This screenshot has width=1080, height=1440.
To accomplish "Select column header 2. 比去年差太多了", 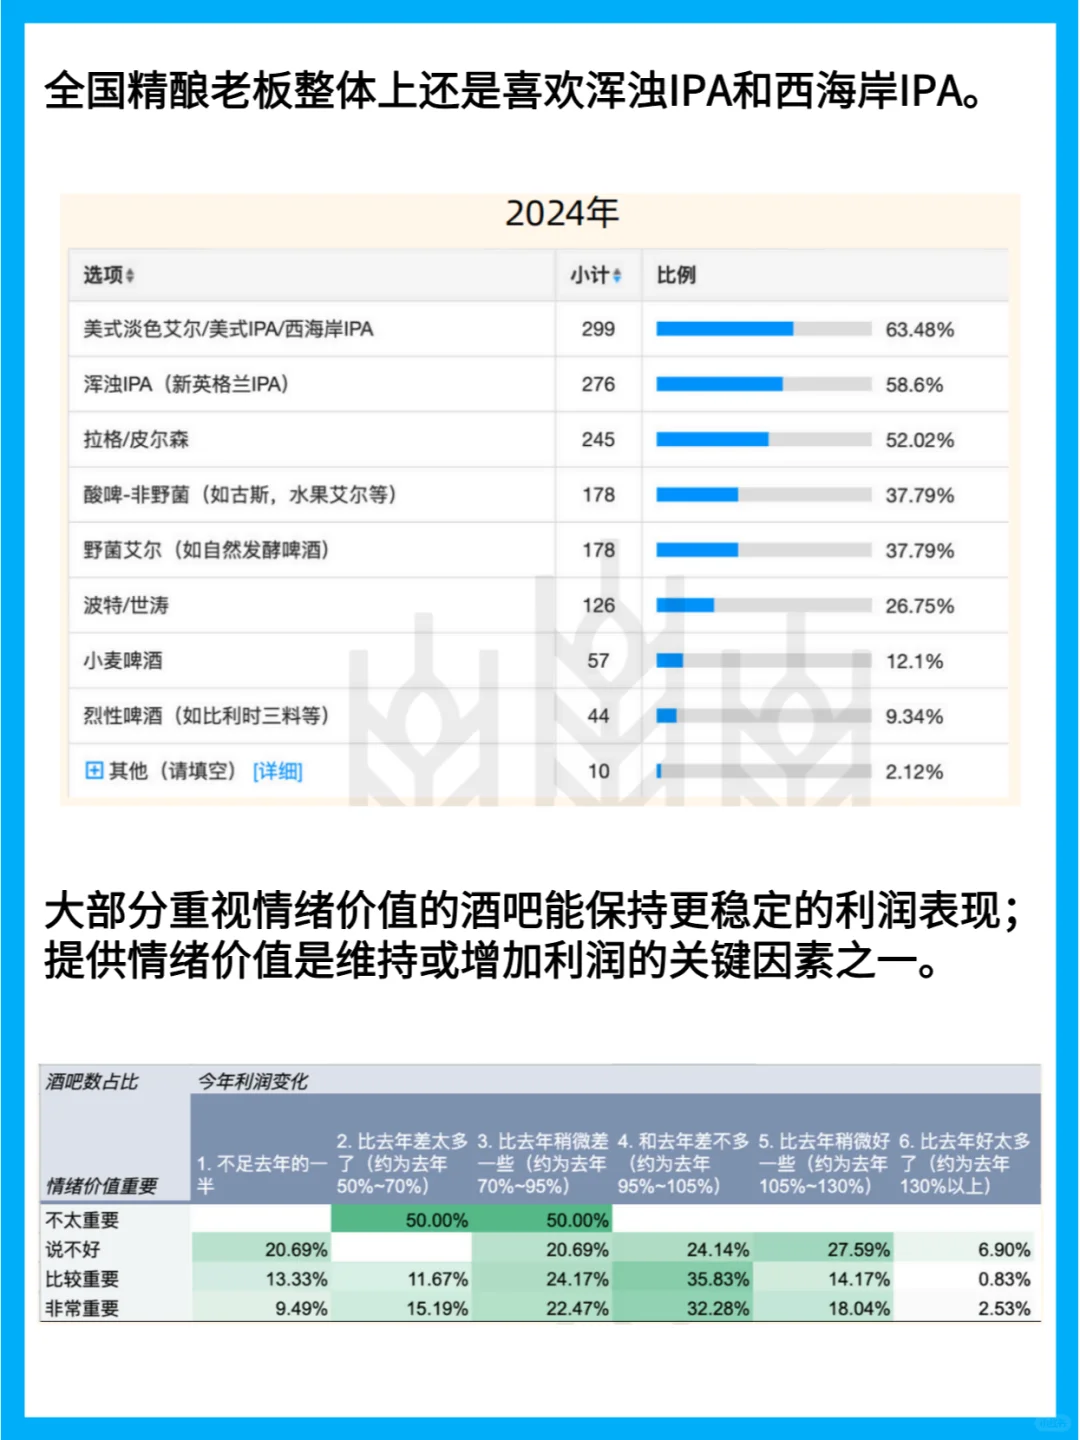I will point(402,1163).
